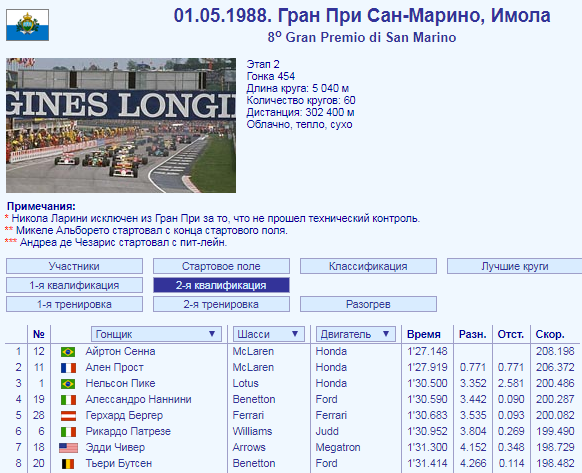This screenshot has height=473, width=582.
Task: Click the note about Микеле Альборето
Action: [x=146, y=230]
